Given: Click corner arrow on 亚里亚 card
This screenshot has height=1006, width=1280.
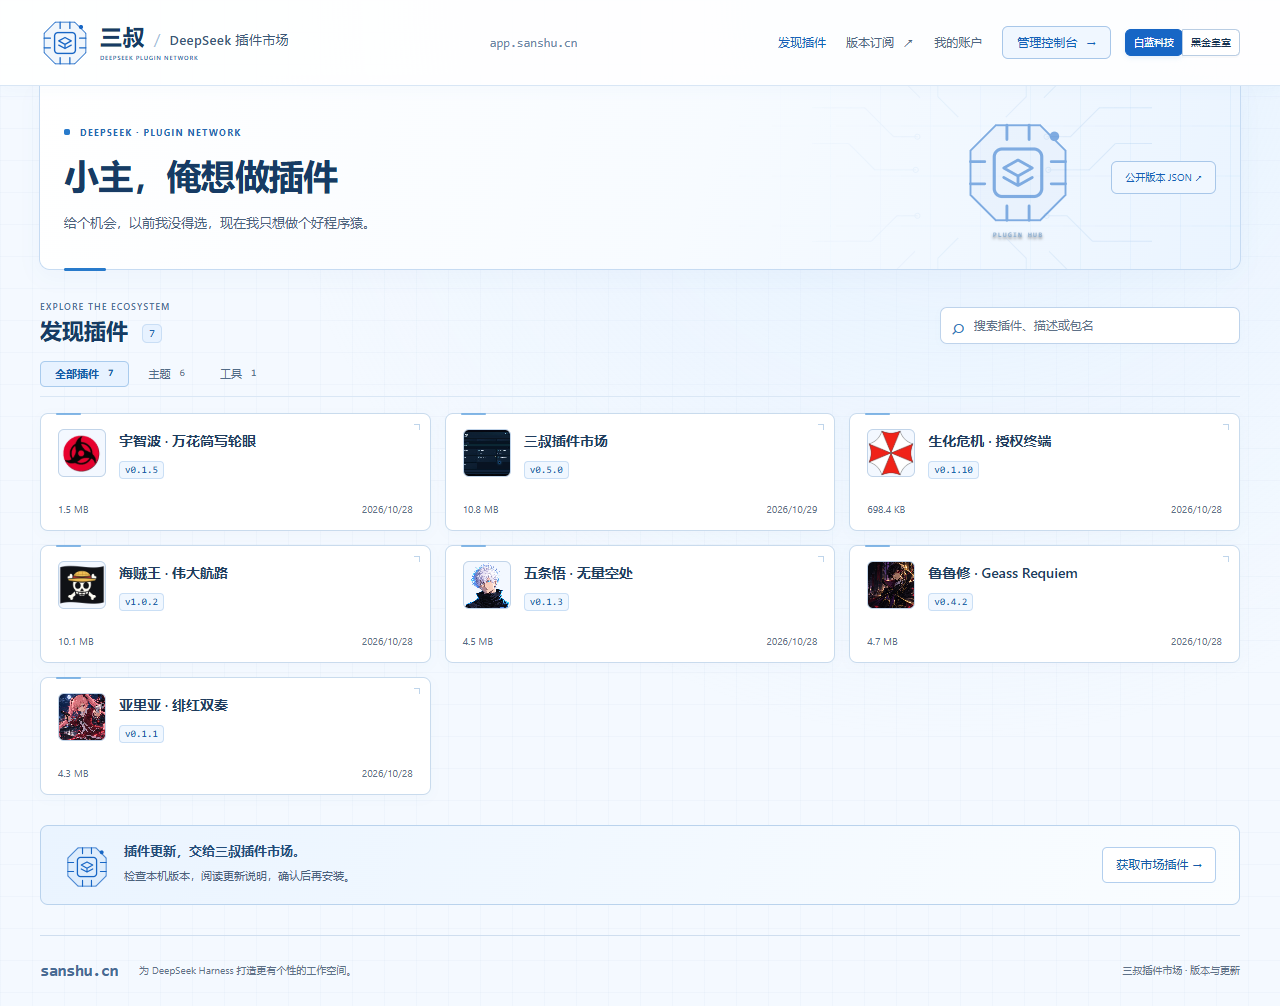Looking at the screenshot, I should 417,691.
